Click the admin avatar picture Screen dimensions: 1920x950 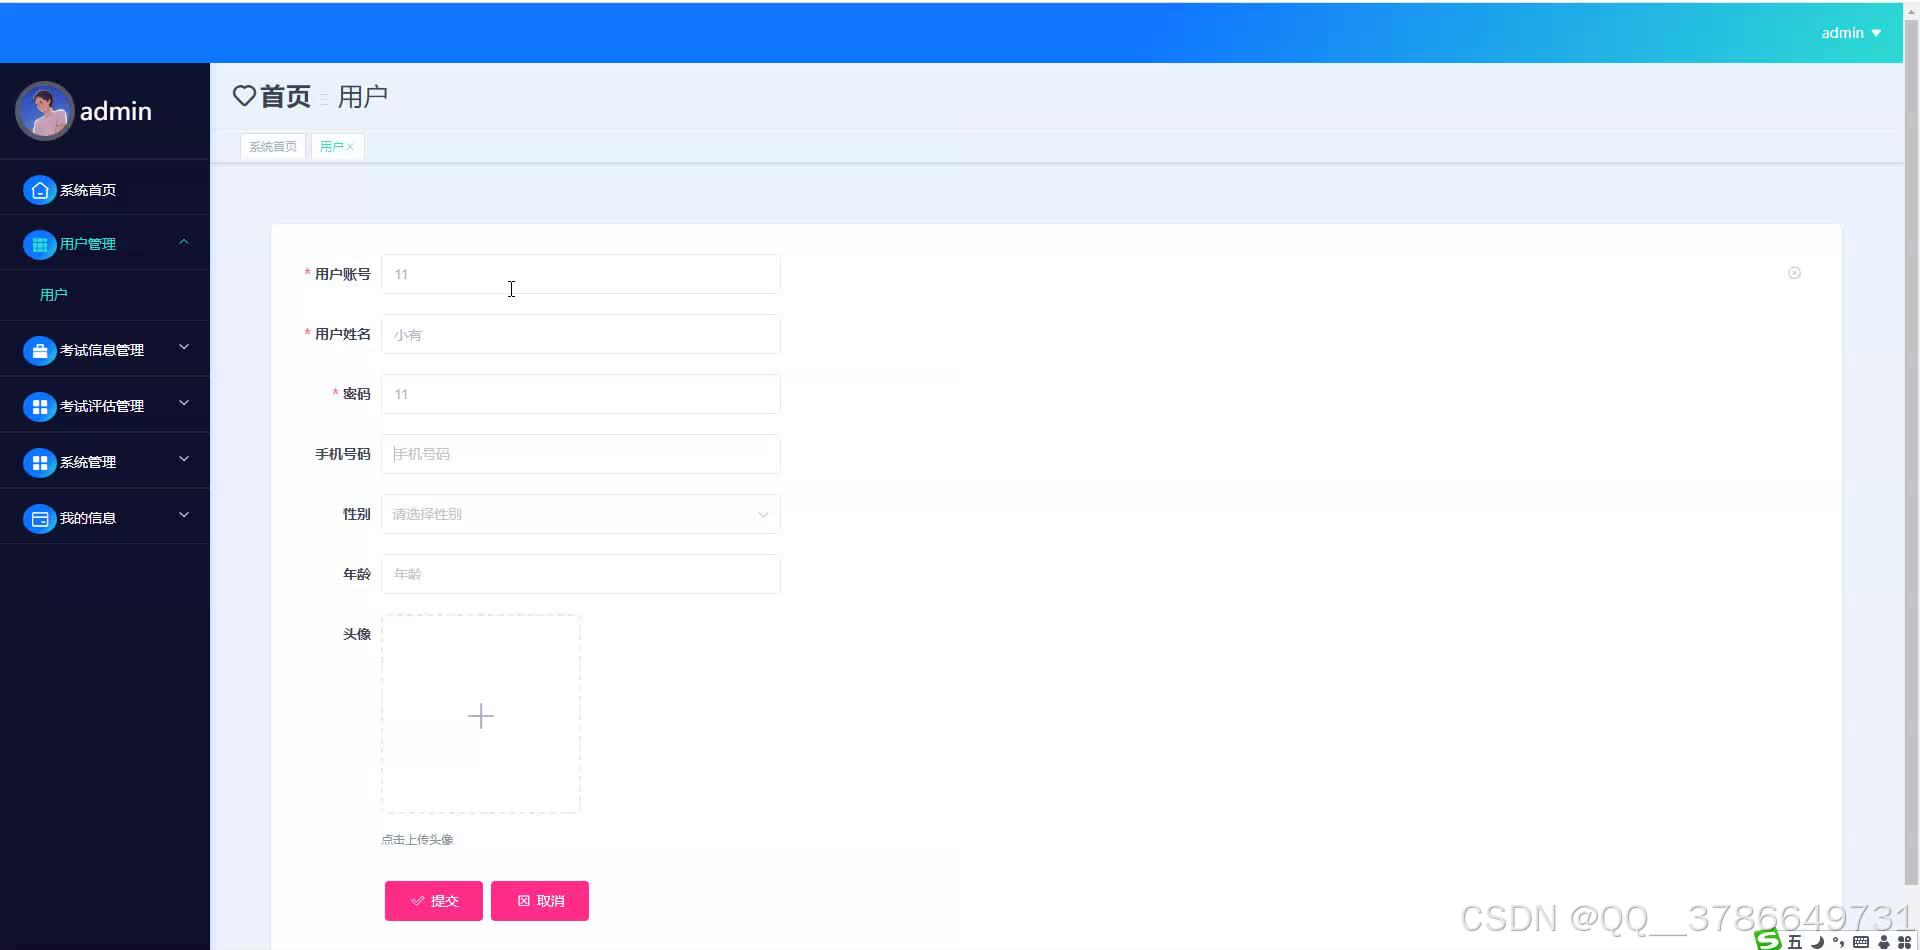click(x=44, y=110)
